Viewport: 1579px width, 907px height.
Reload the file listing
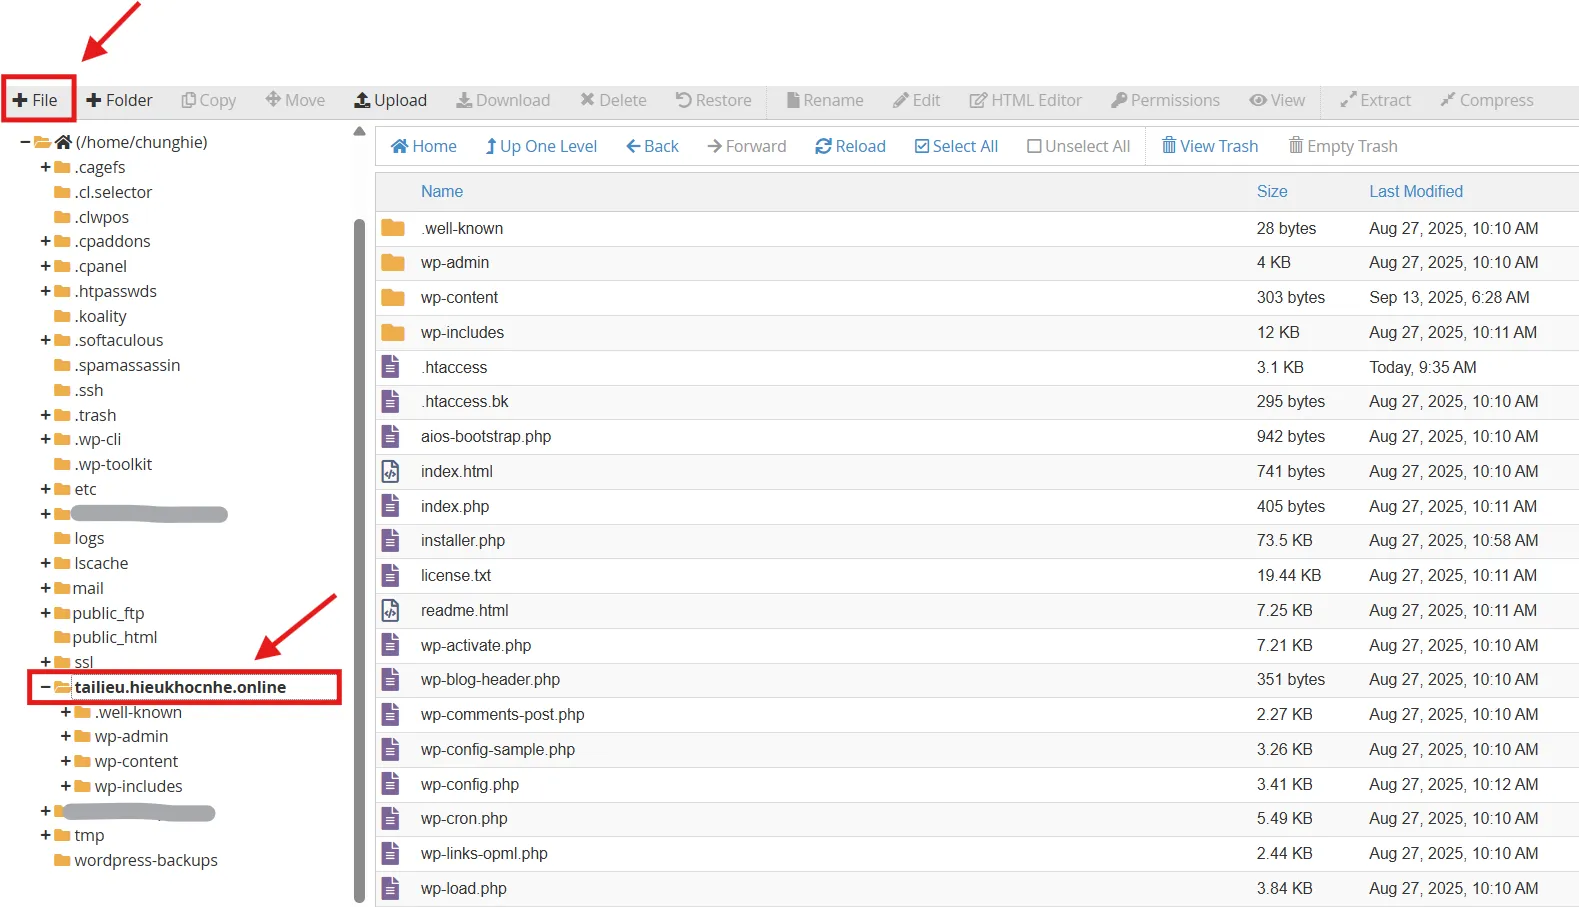click(850, 146)
